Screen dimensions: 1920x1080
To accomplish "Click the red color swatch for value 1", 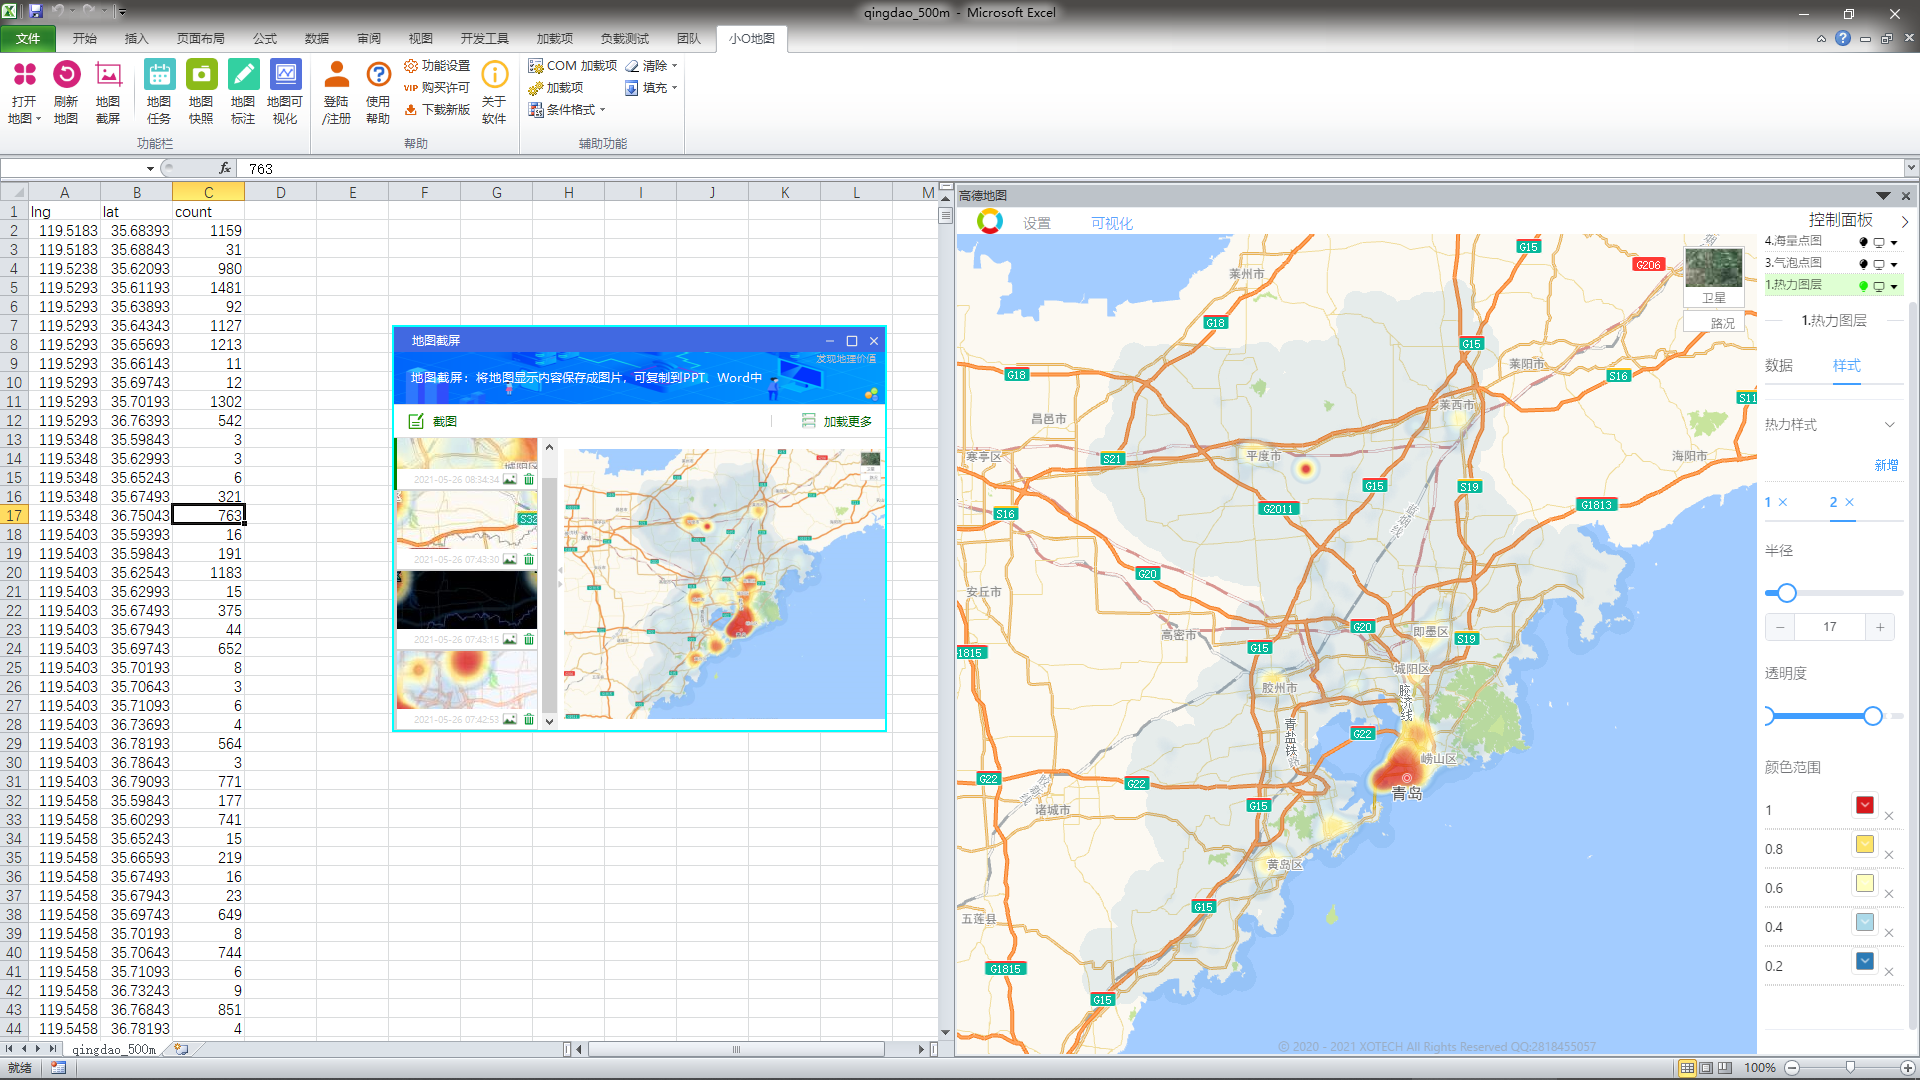I will (x=1865, y=806).
